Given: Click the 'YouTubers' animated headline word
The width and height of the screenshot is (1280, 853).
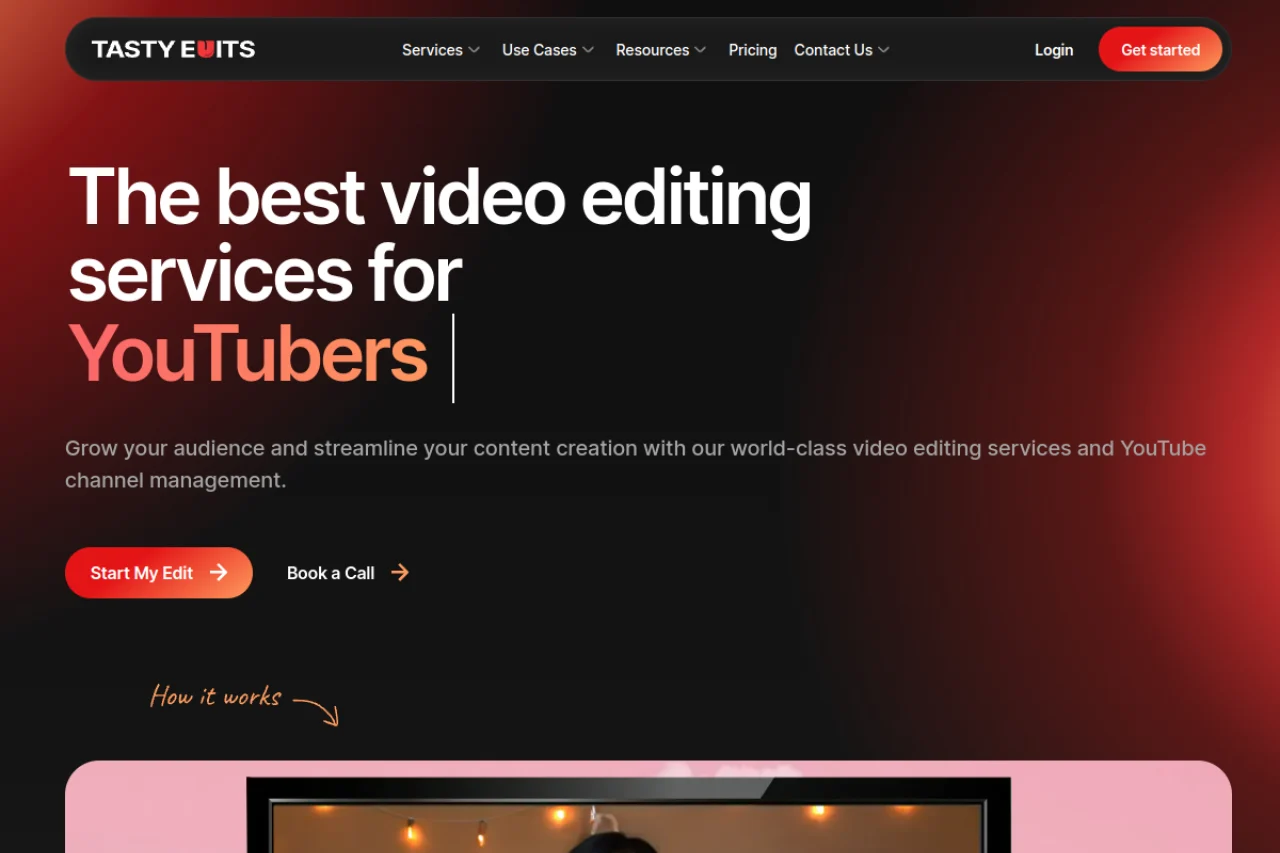Looking at the screenshot, I should pos(248,354).
